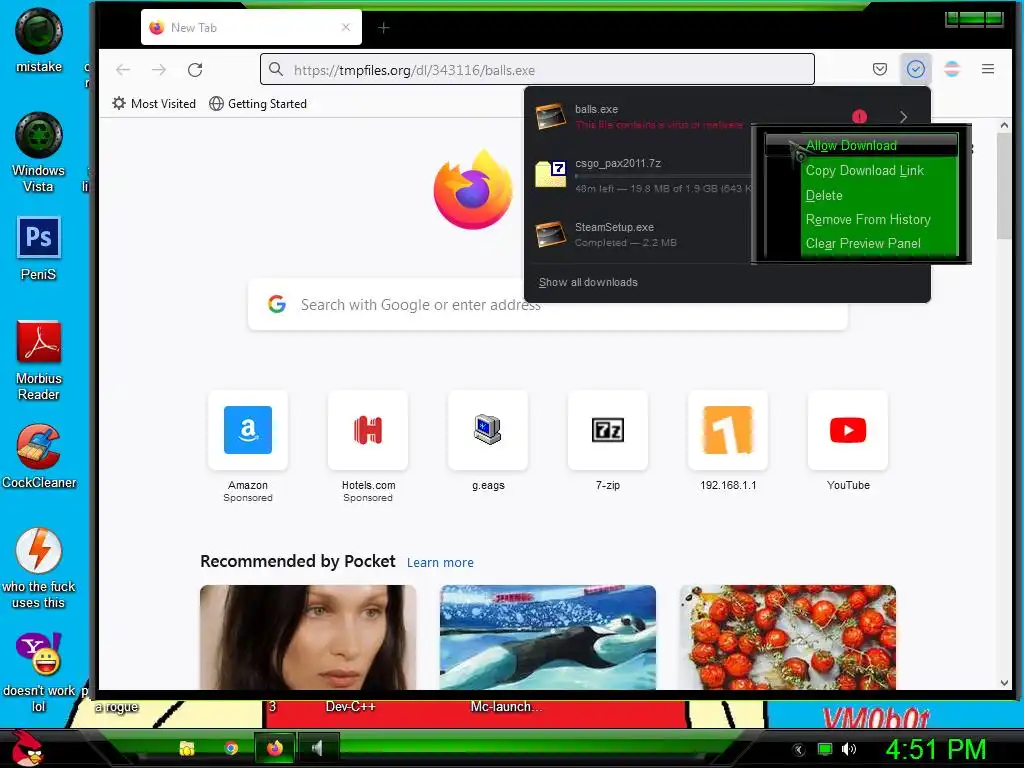Click the Learn more link next to Pocket
The height and width of the screenshot is (768, 1024).
[x=440, y=562]
